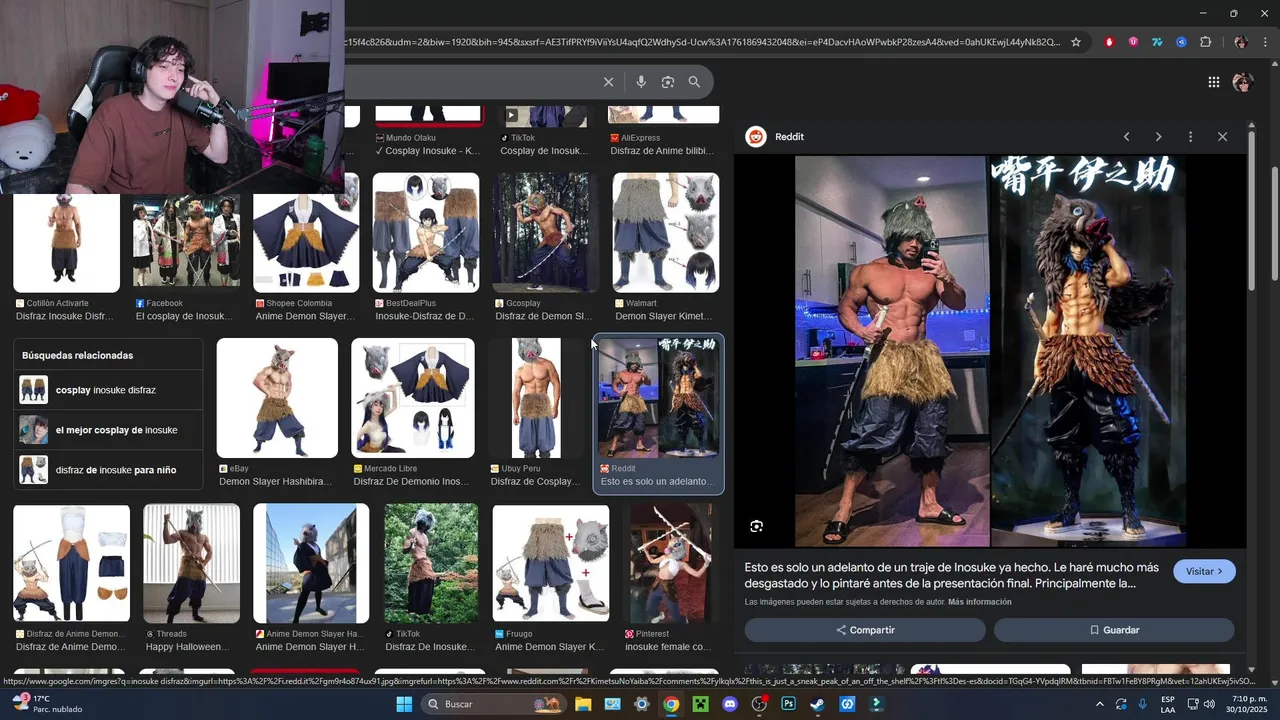Viewport: 1280px width, 720px height.
Task: Click the Visitar button
Action: (x=1204, y=571)
